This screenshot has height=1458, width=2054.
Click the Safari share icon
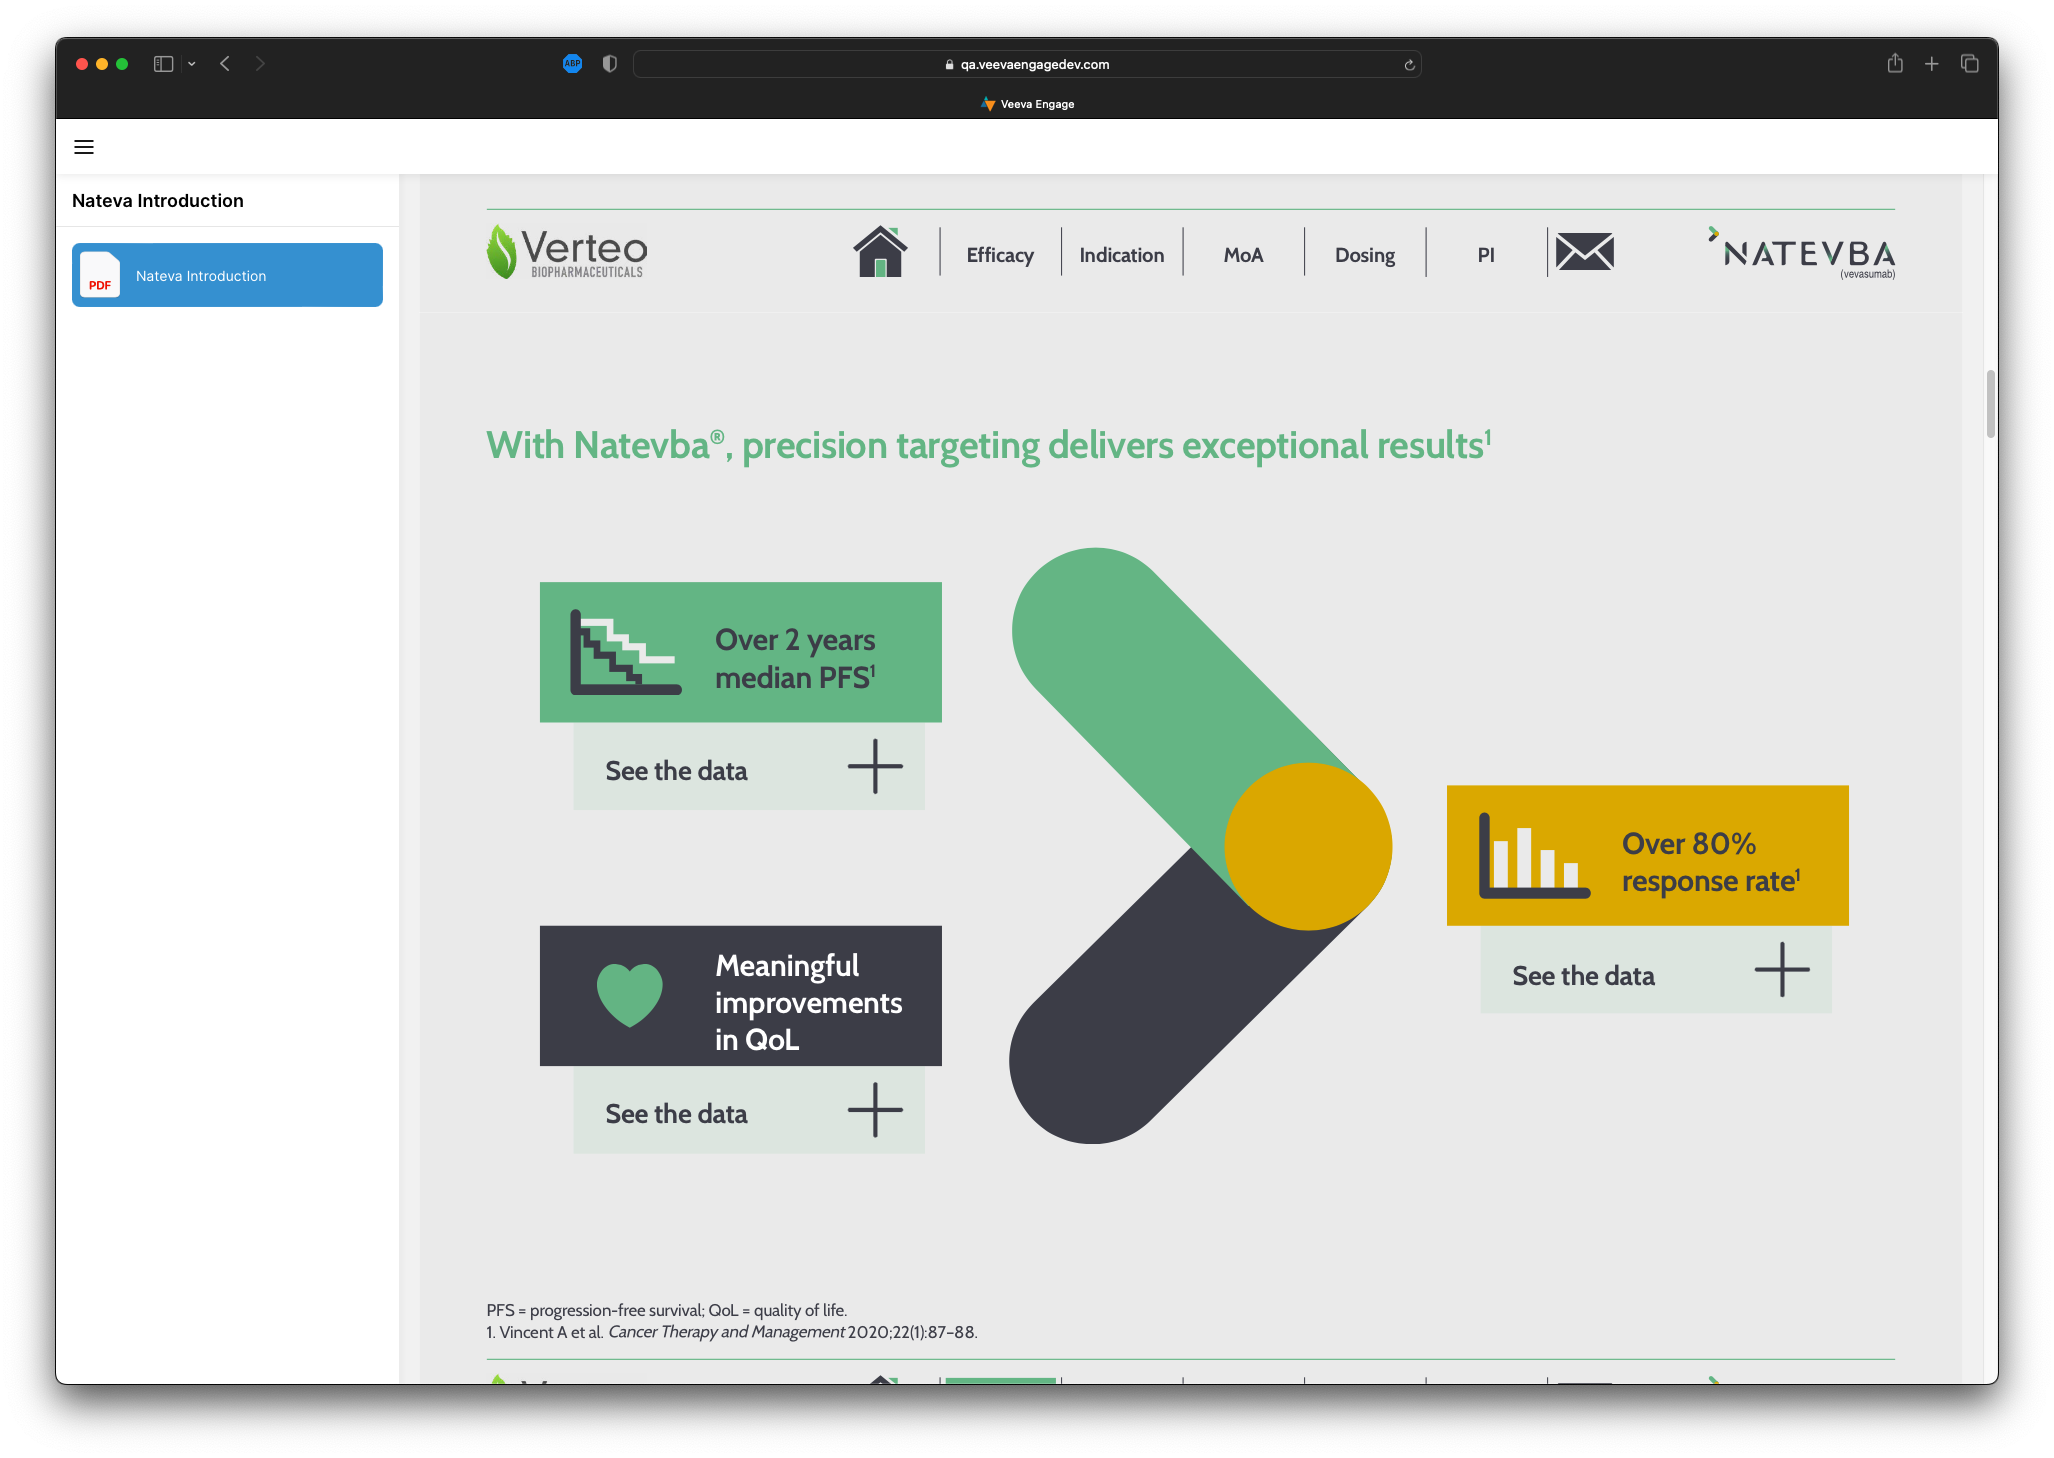[1894, 64]
